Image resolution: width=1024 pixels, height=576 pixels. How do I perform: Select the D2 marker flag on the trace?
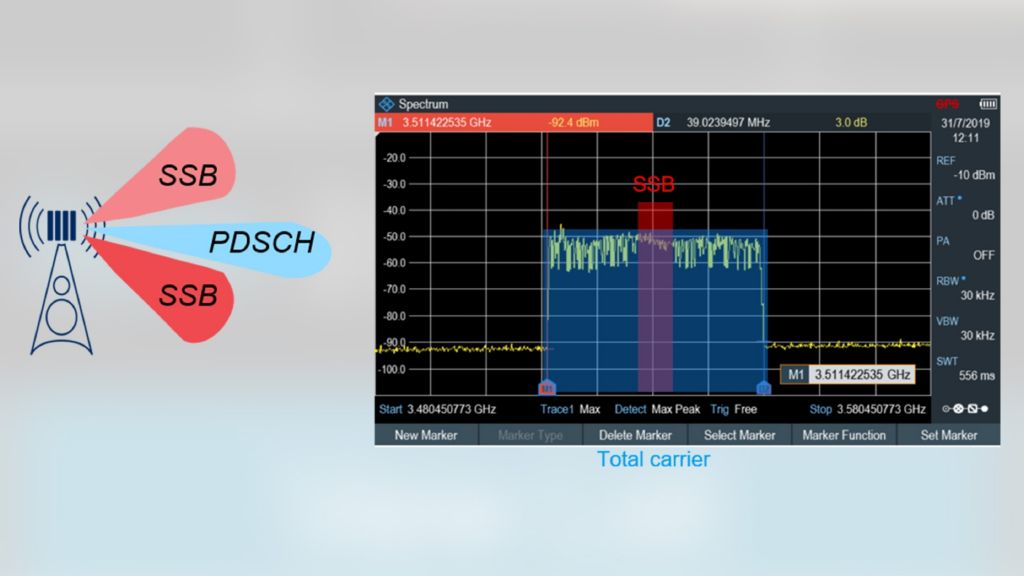point(763,387)
